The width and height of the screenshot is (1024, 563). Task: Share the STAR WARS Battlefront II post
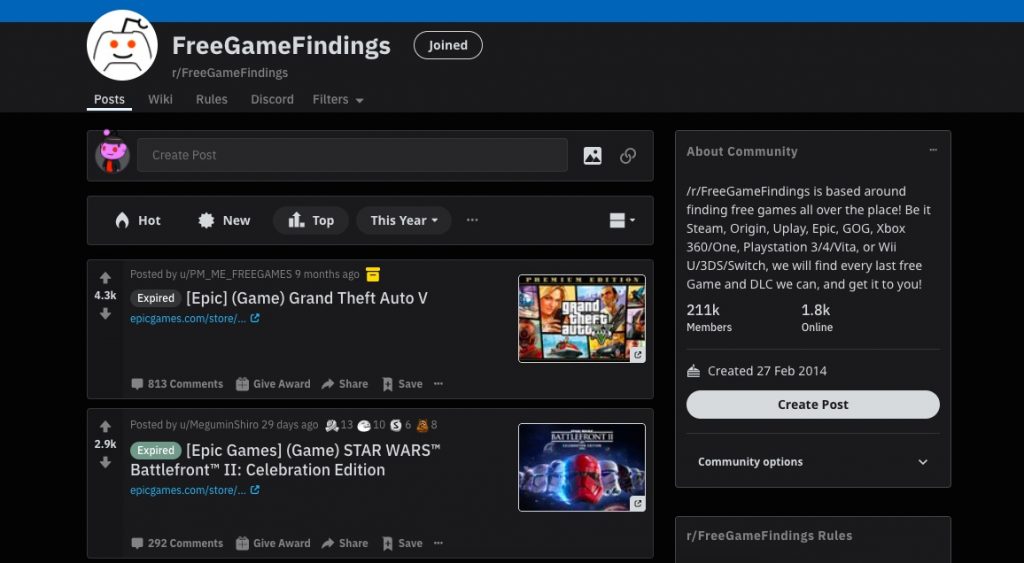(x=345, y=543)
